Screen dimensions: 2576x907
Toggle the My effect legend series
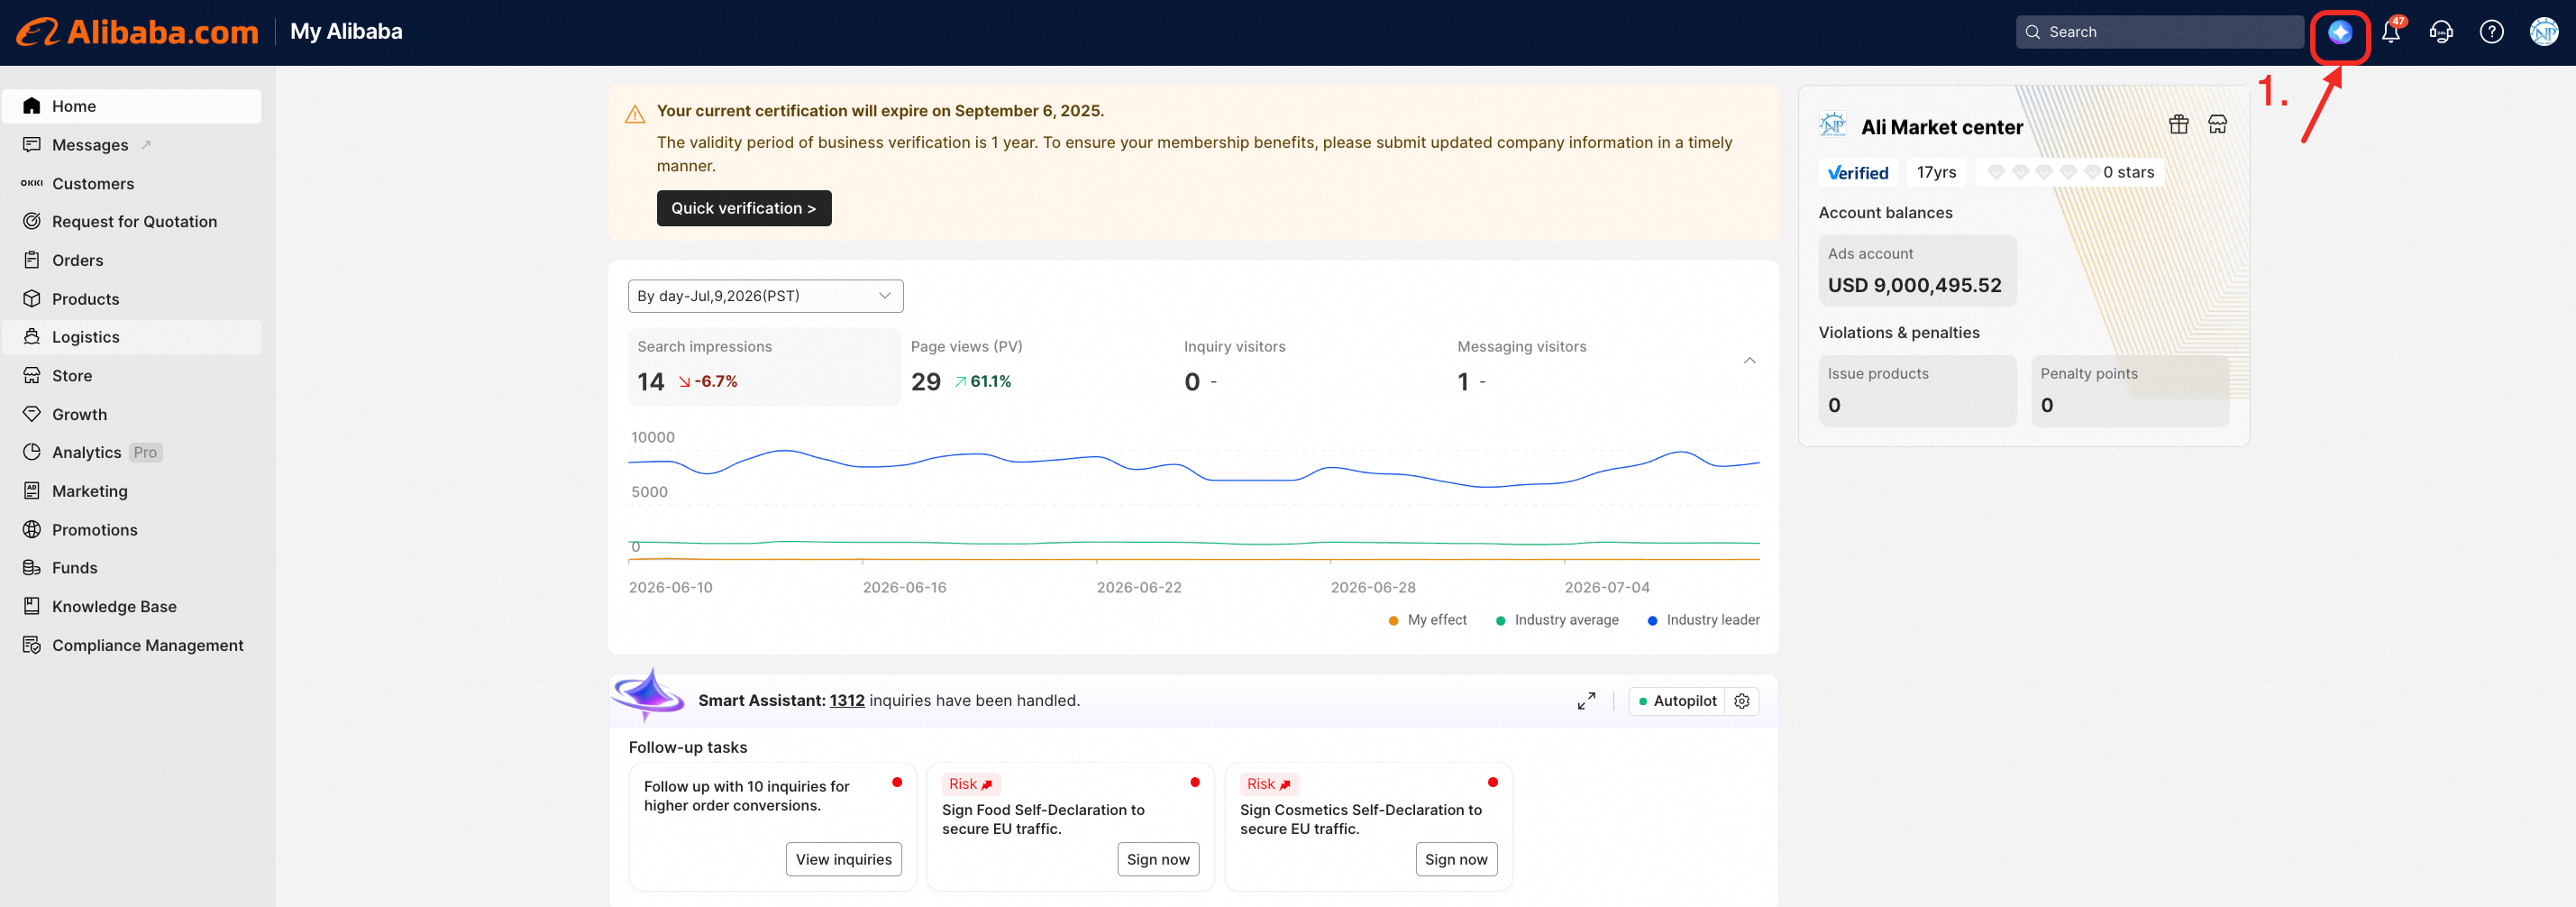coord(1428,620)
